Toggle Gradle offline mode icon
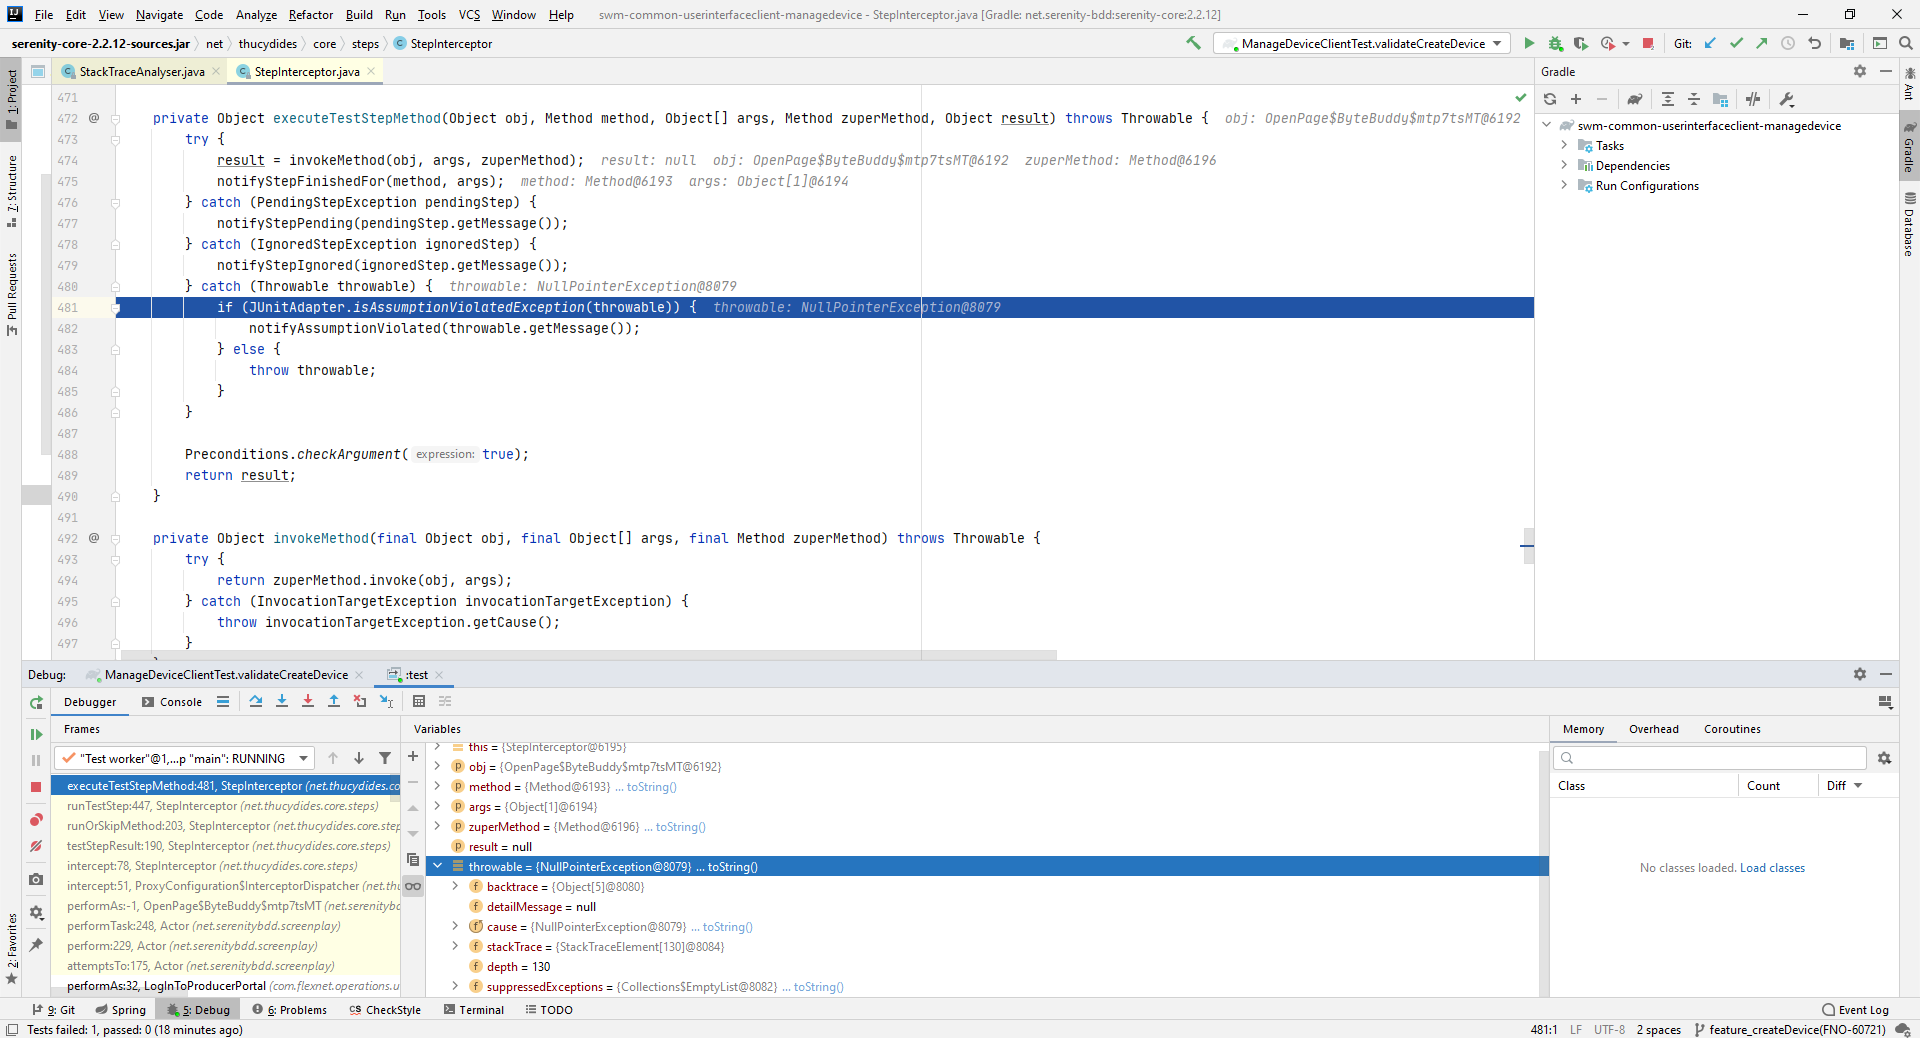1920x1038 pixels. pos(1753,99)
